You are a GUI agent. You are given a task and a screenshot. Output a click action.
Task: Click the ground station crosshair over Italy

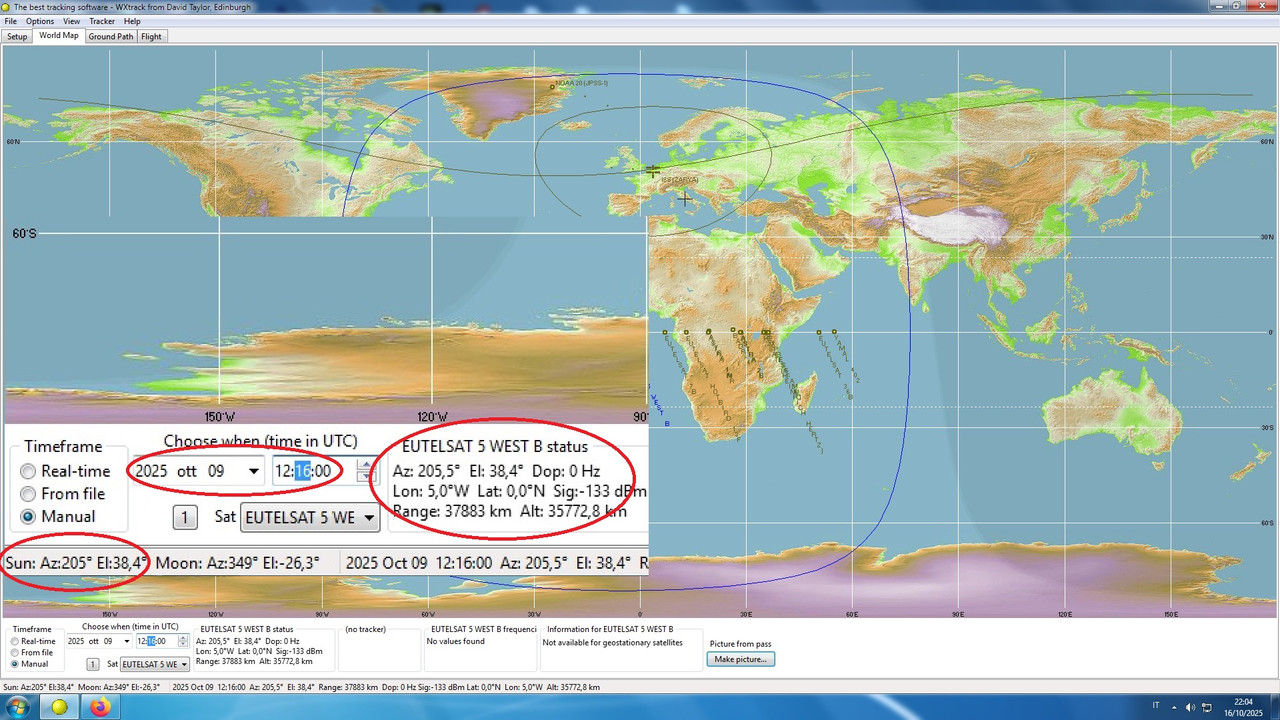[685, 199]
